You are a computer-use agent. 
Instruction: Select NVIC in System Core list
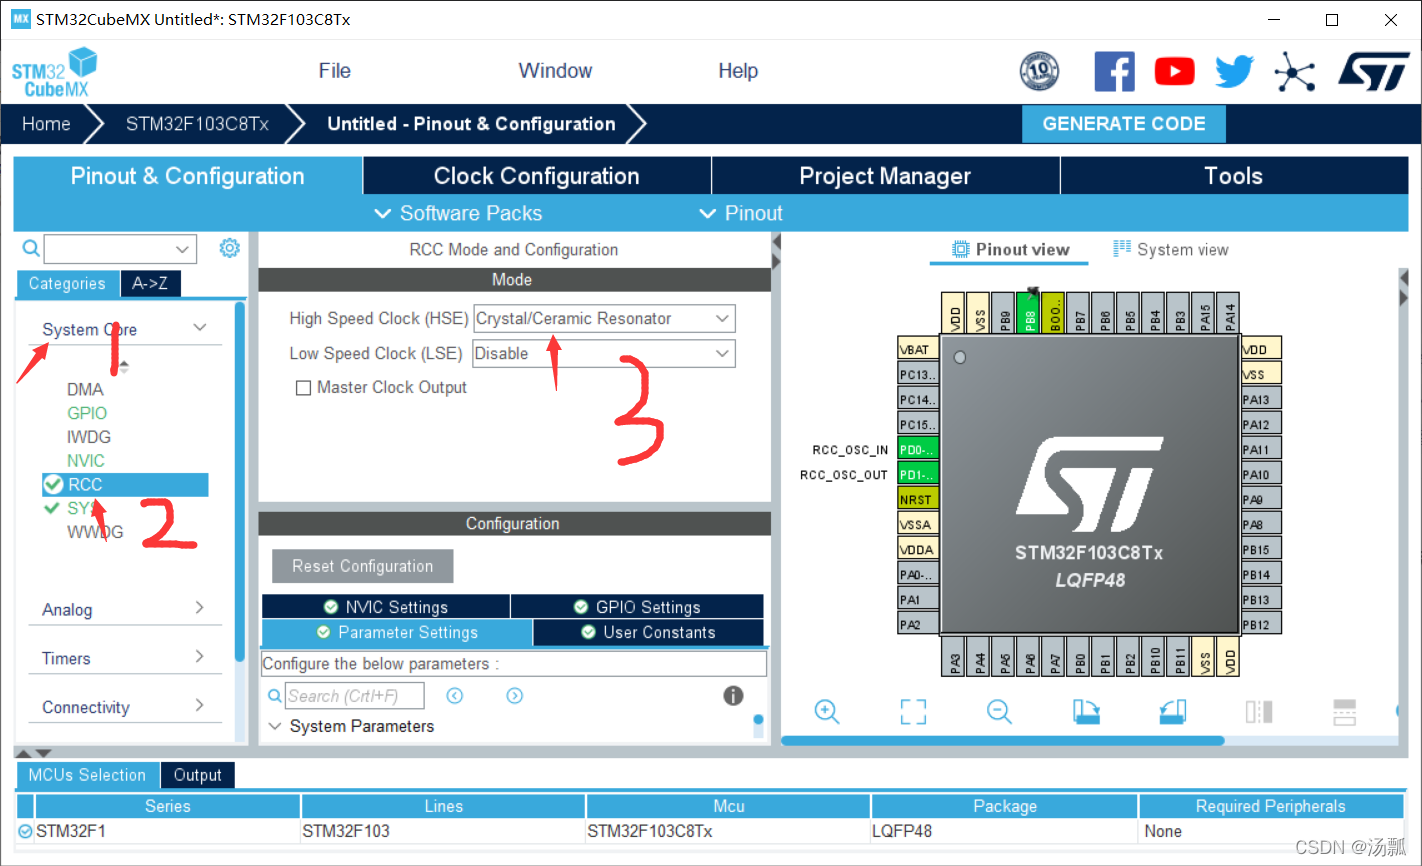86,461
